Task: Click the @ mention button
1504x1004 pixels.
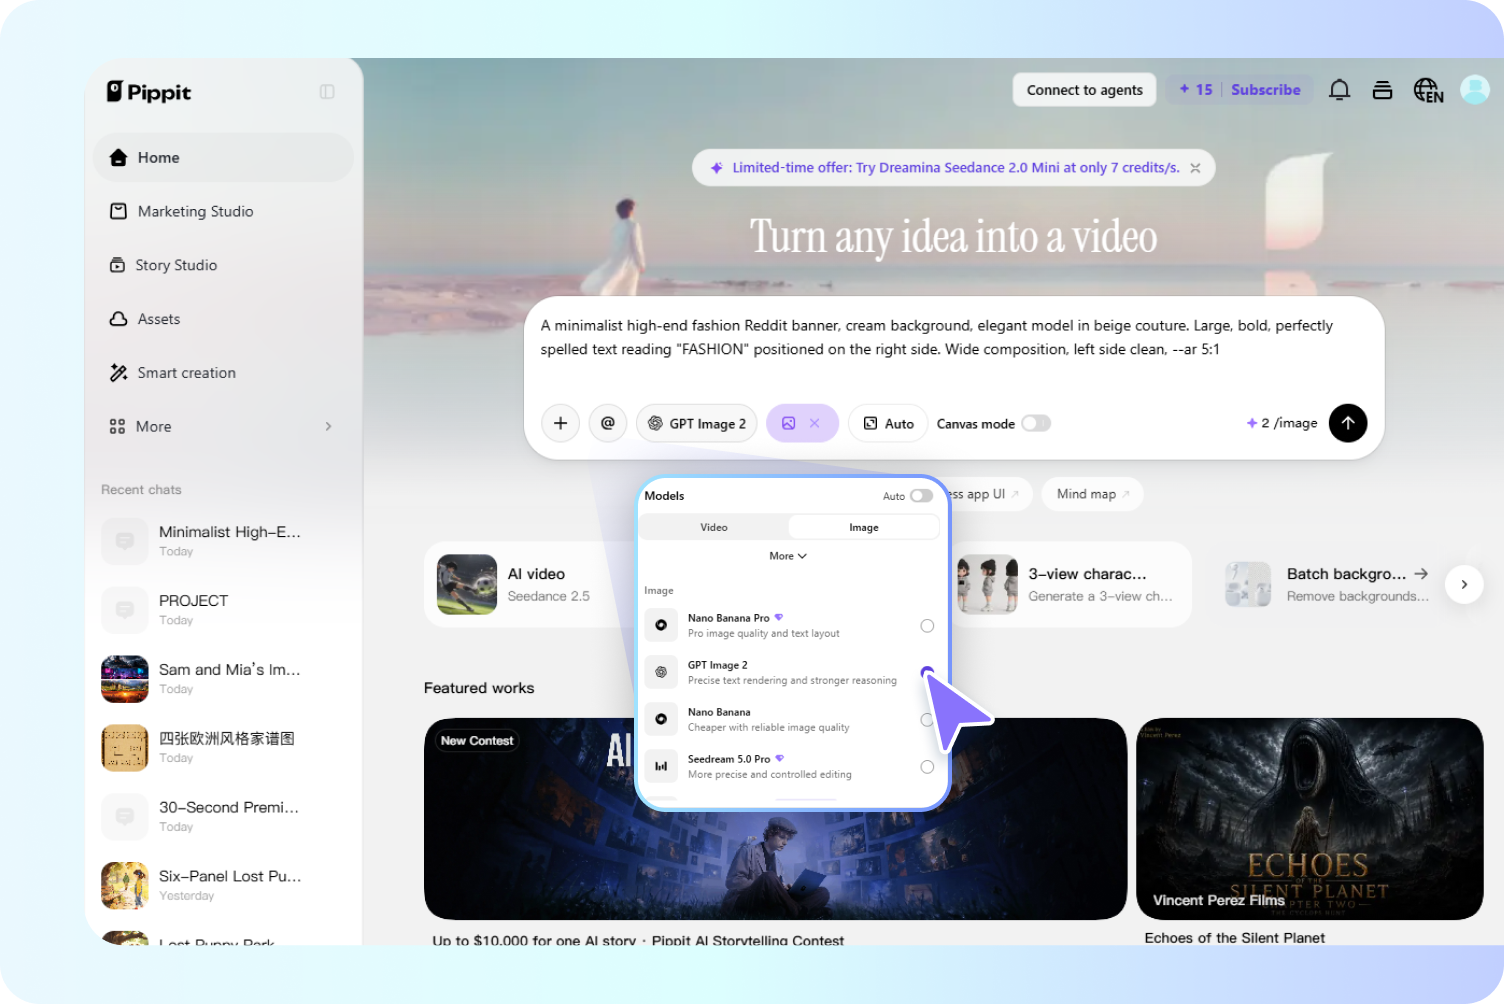Action: click(x=608, y=423)
